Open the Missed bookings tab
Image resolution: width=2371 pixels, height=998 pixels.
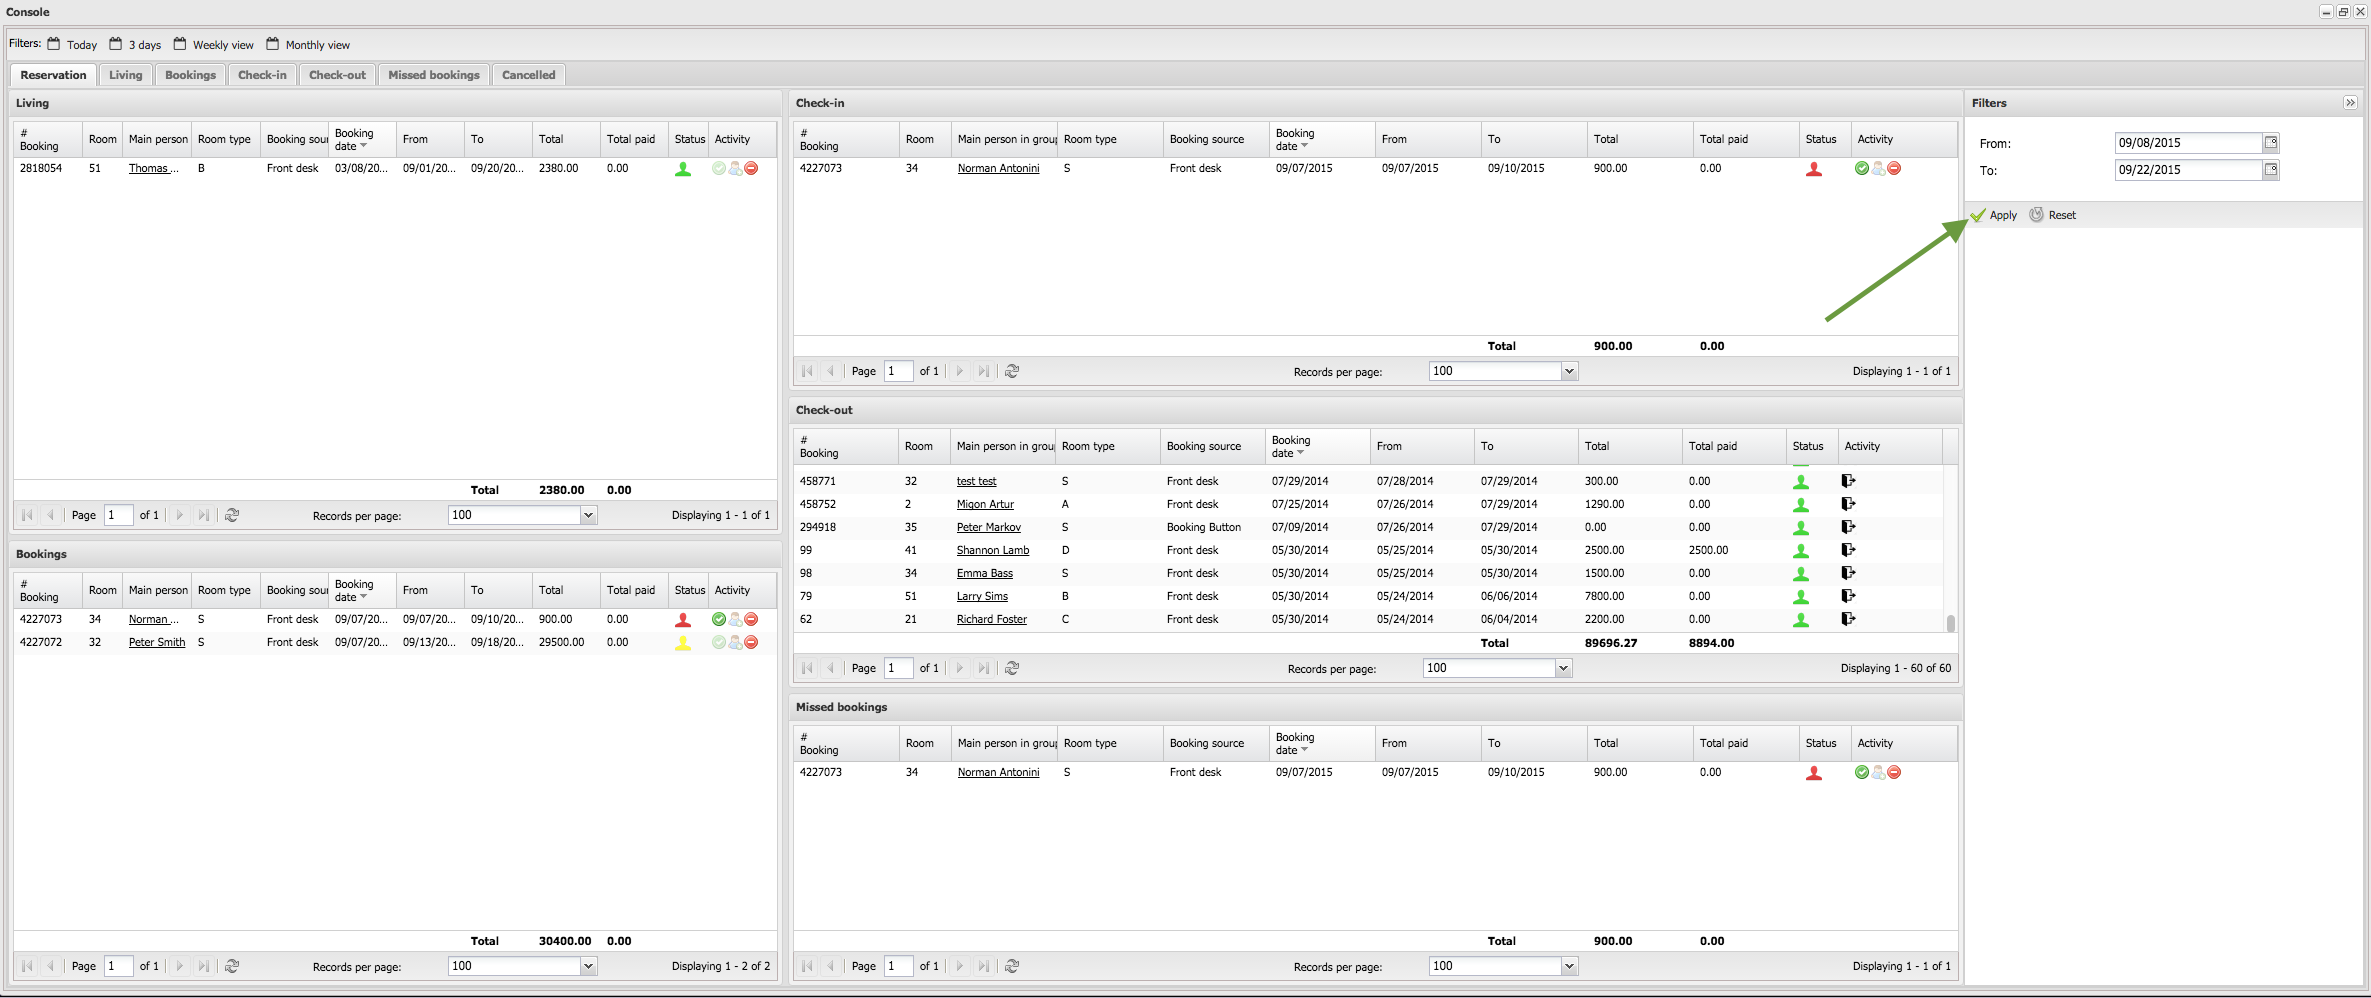[x=434, y=75]
